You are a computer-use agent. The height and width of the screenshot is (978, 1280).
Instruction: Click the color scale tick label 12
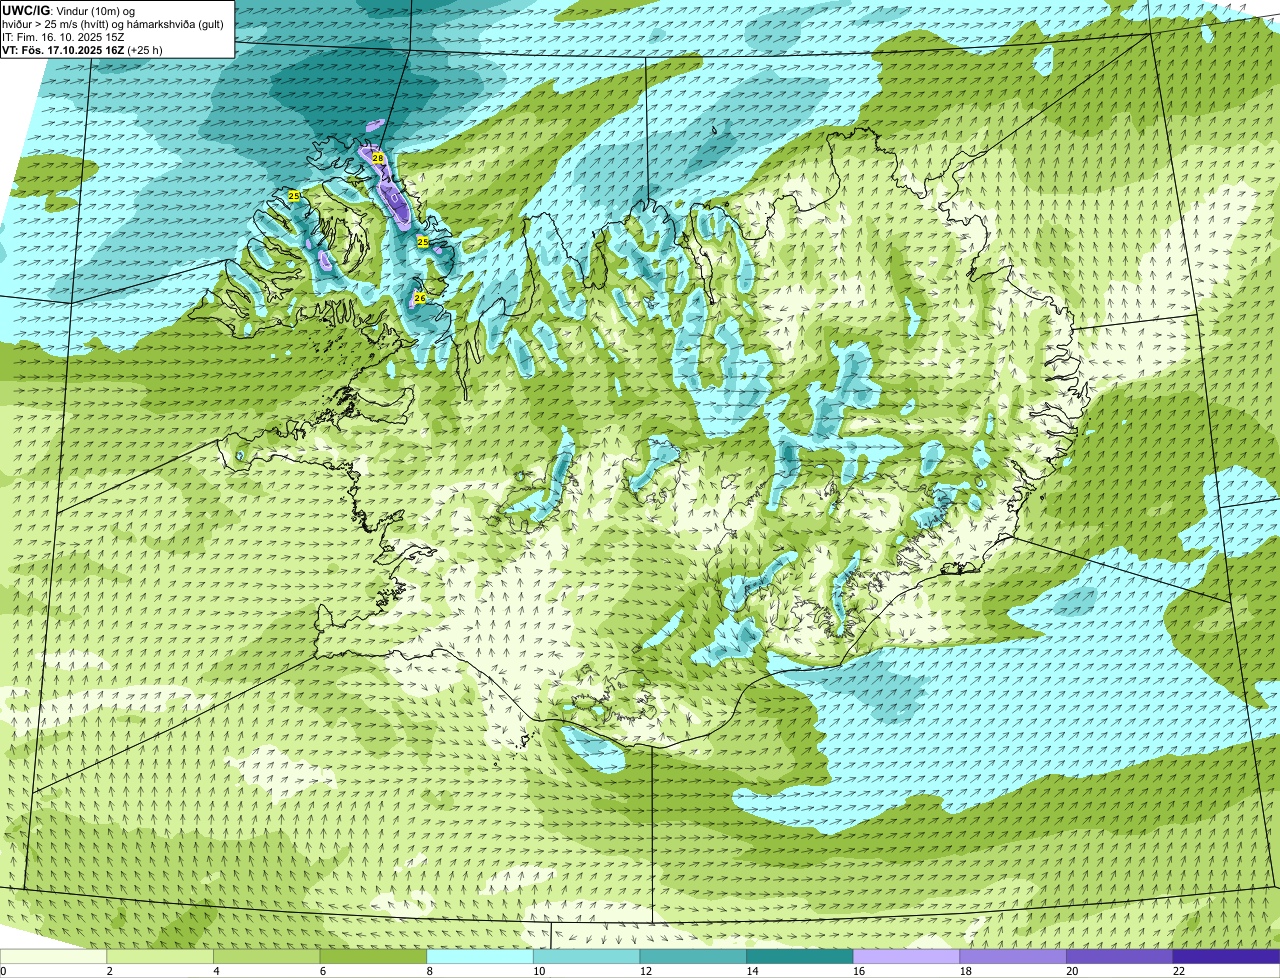[x=646, y=970]
